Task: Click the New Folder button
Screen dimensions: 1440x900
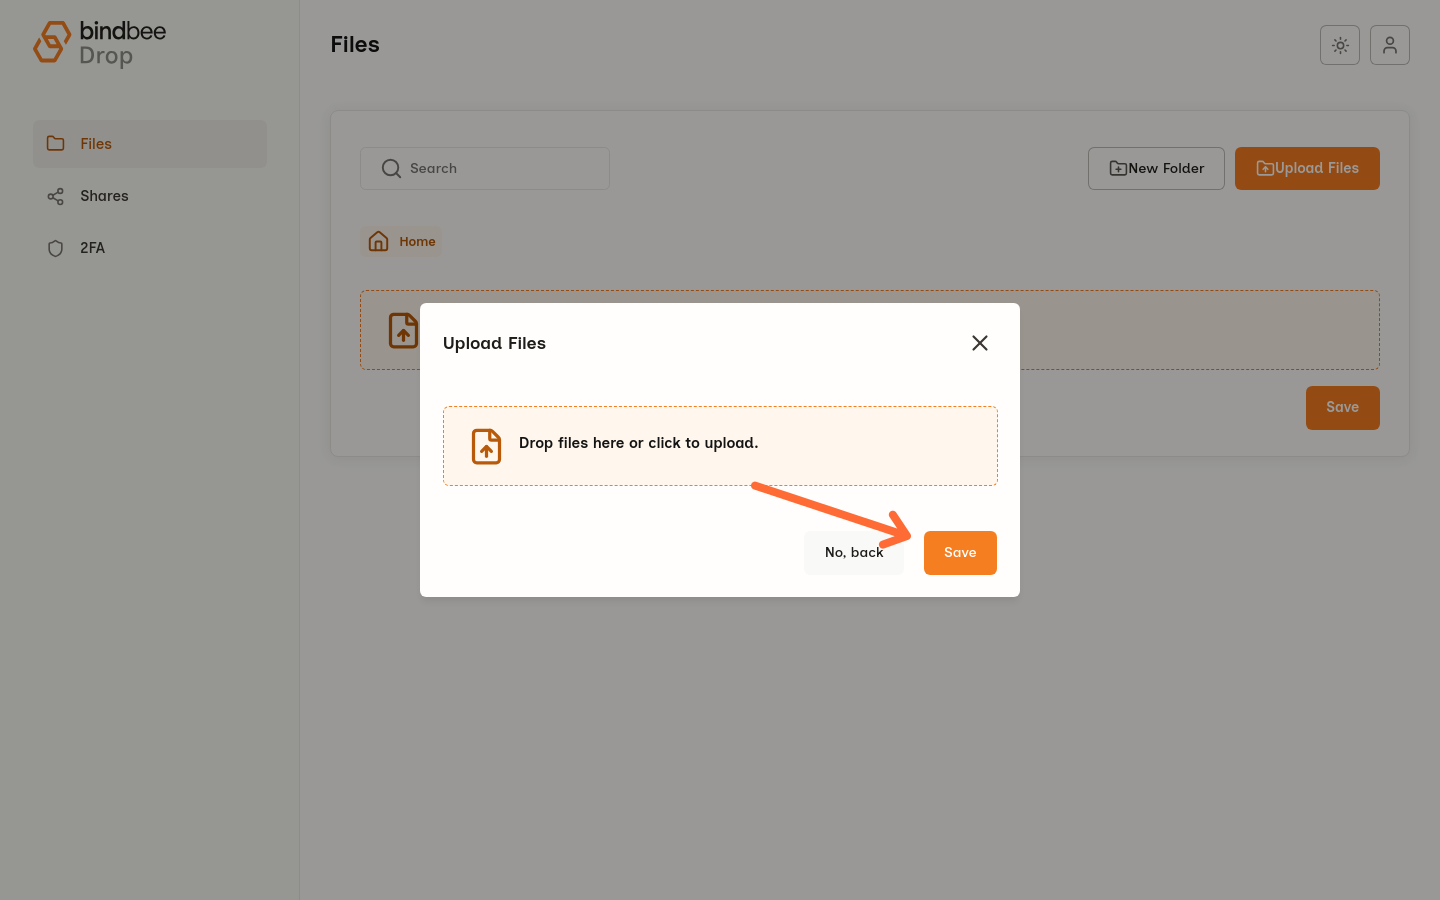Action: click(1156, 169)
